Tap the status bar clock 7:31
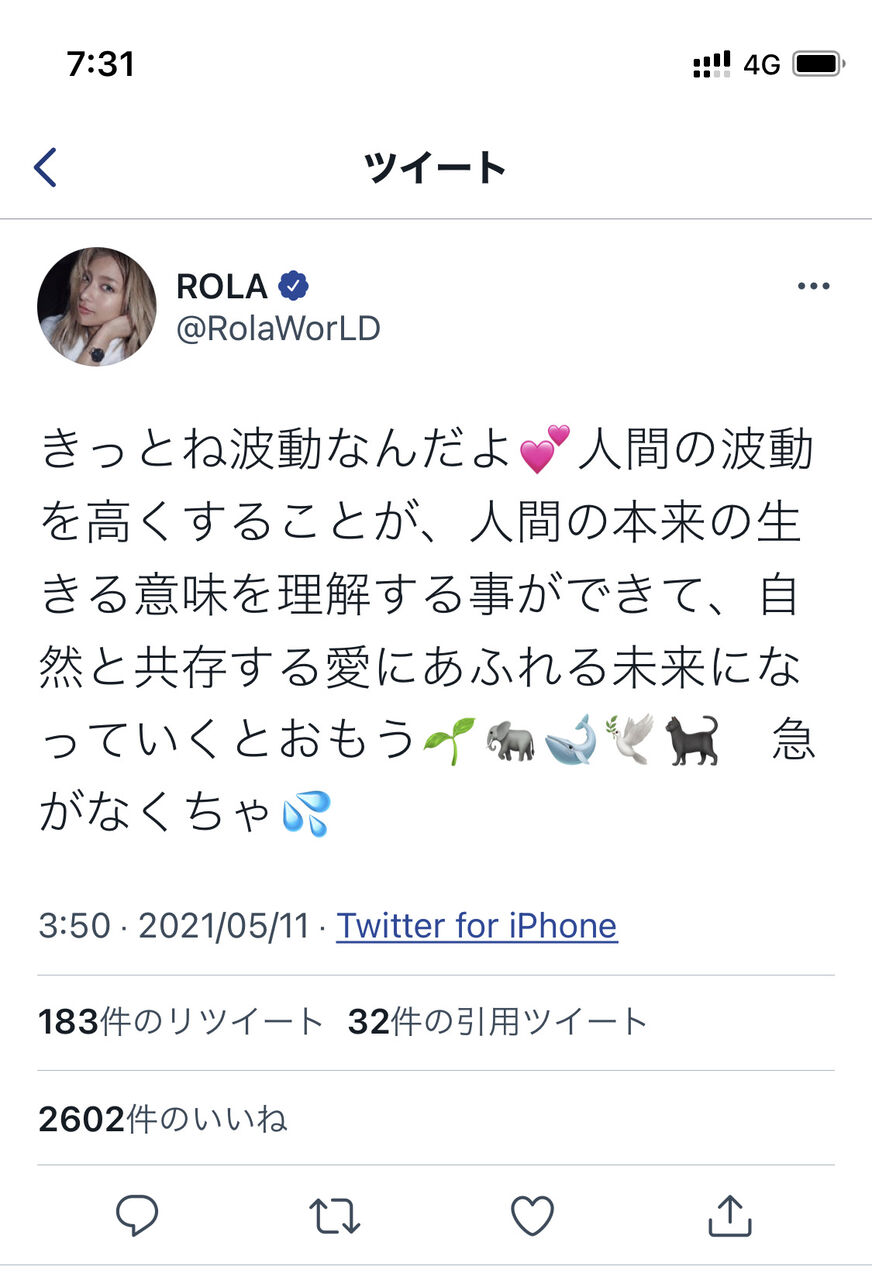The width and height of the screenshot is (872, 1280). point(100,65)
